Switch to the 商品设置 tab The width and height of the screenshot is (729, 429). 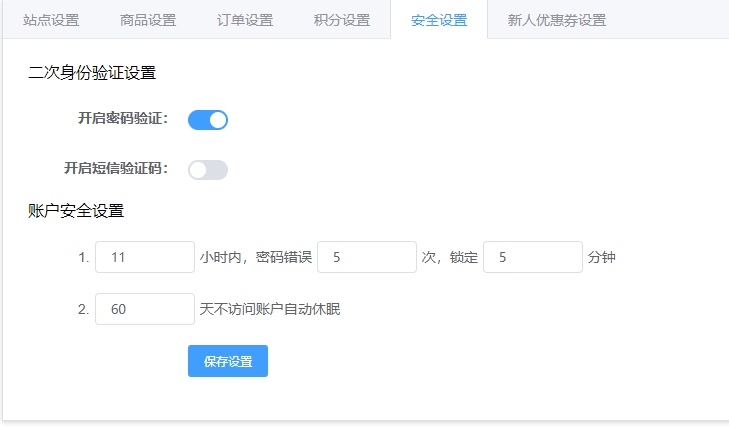148,20
